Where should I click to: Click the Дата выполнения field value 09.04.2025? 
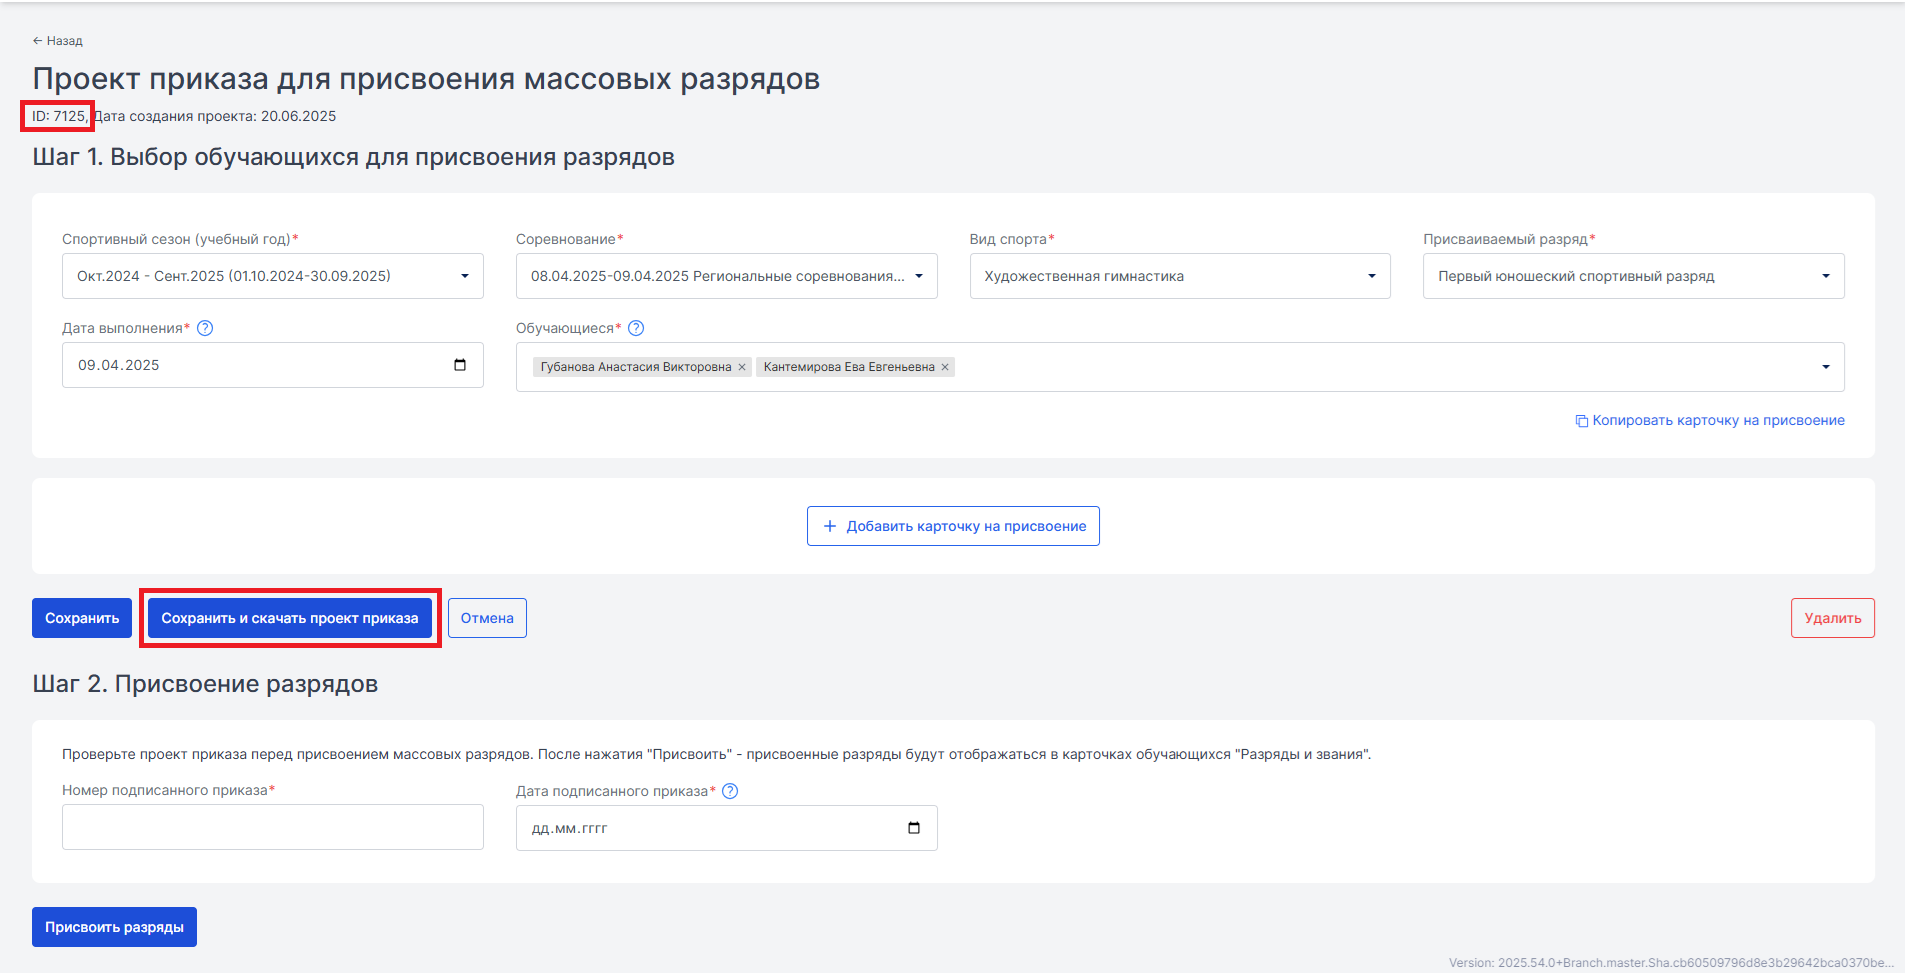tap(119, 365)
